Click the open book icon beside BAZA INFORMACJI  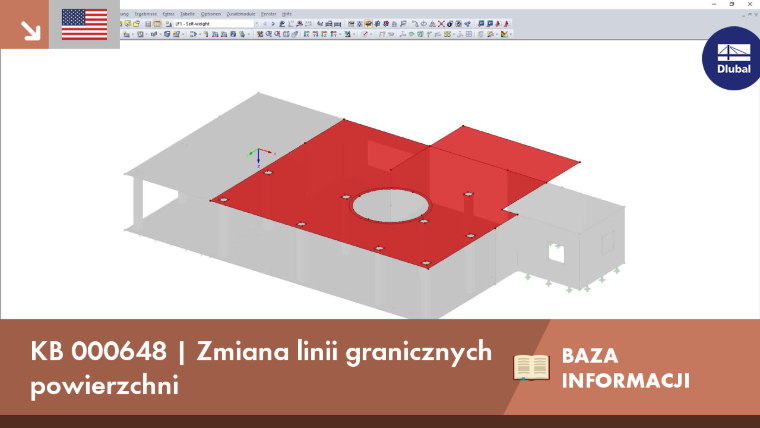point(531,367)
